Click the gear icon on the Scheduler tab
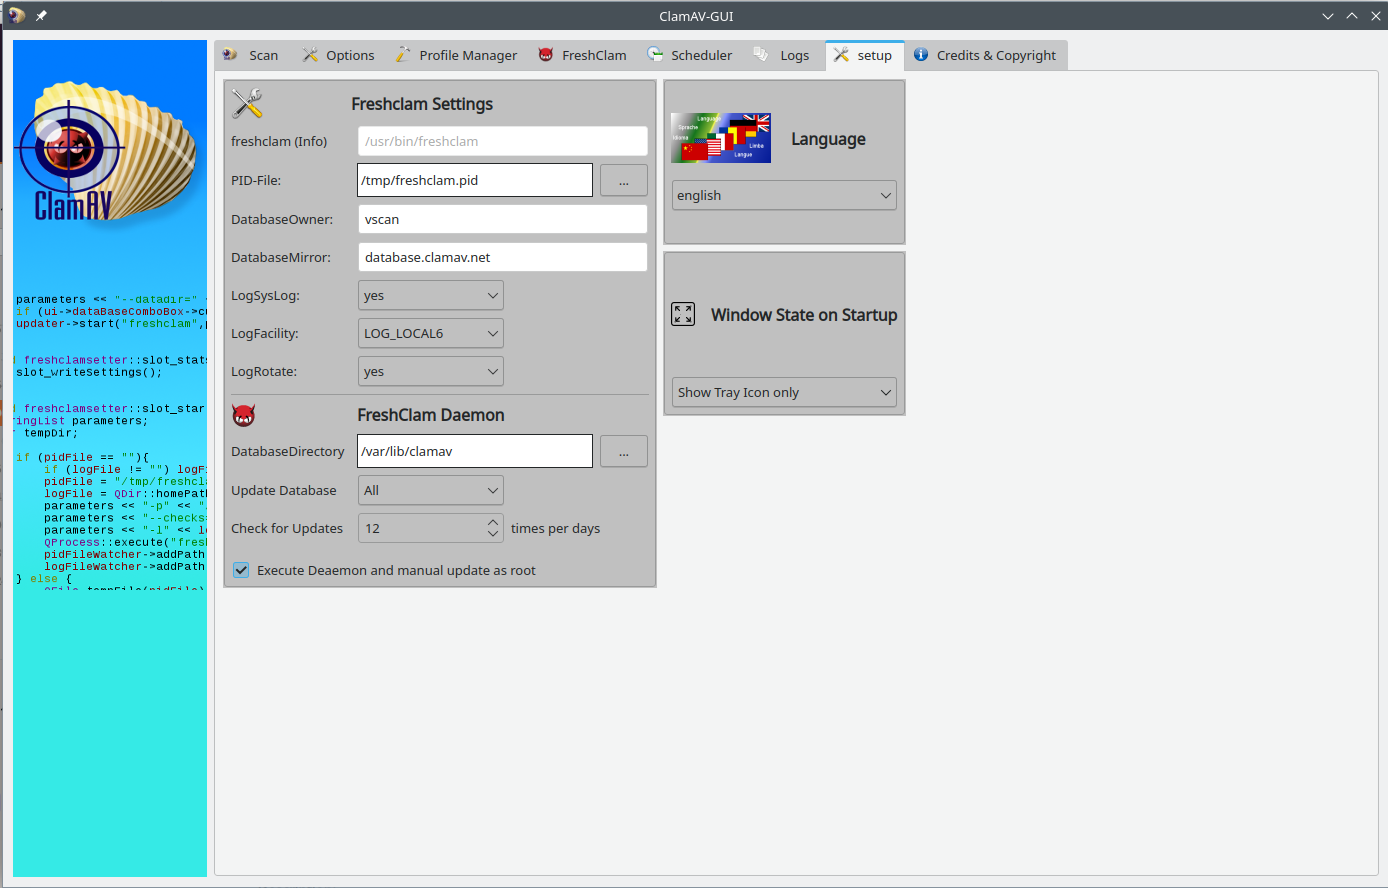The height and width of the screenshot is (888, 1388). (x=654, y=55)
